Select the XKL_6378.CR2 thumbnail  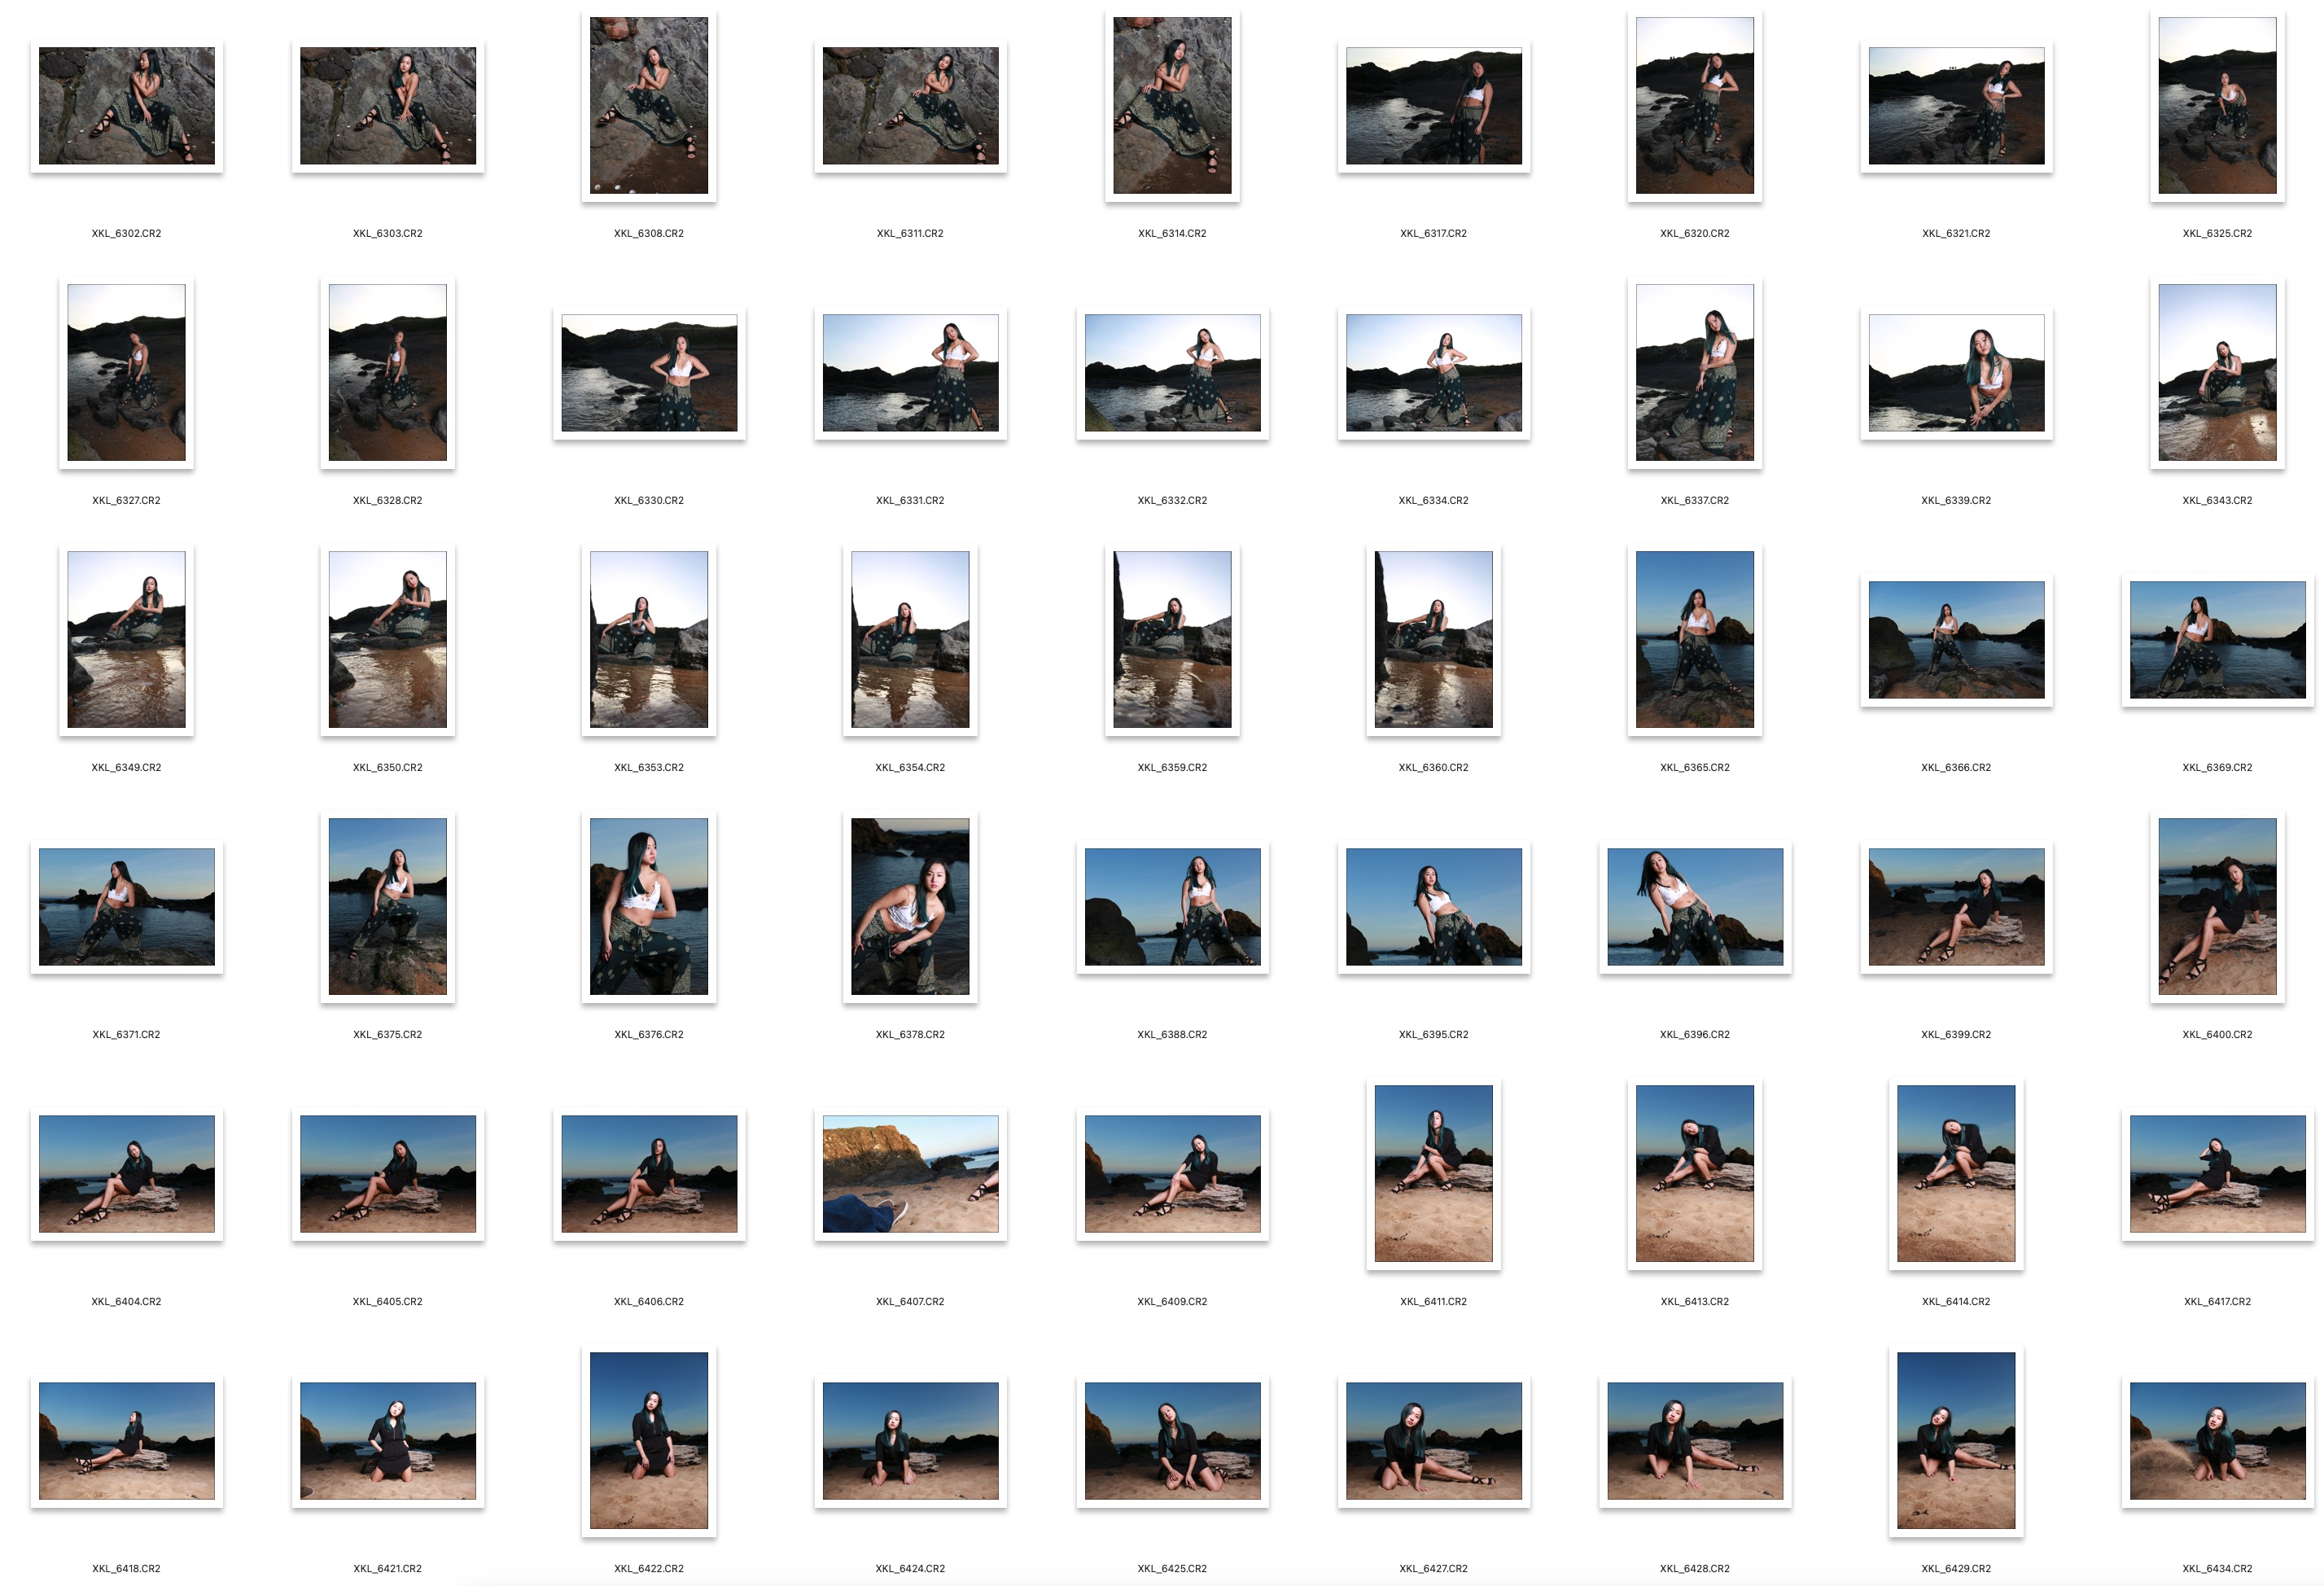pos(909,907)
